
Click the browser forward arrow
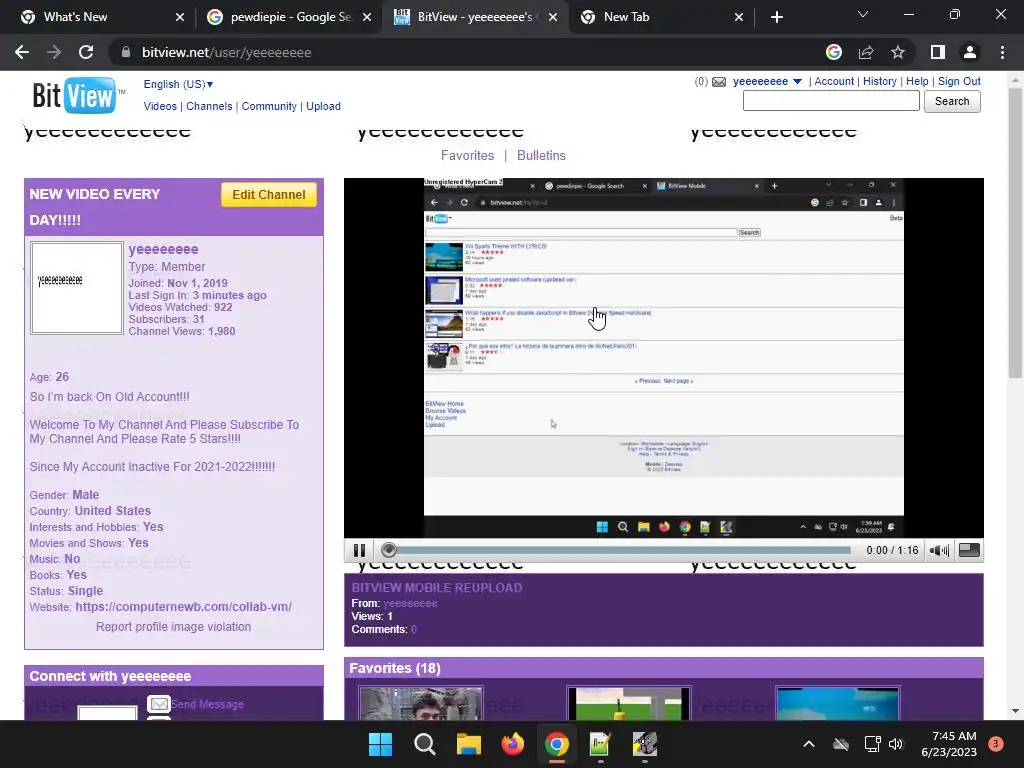pos(54,52)
